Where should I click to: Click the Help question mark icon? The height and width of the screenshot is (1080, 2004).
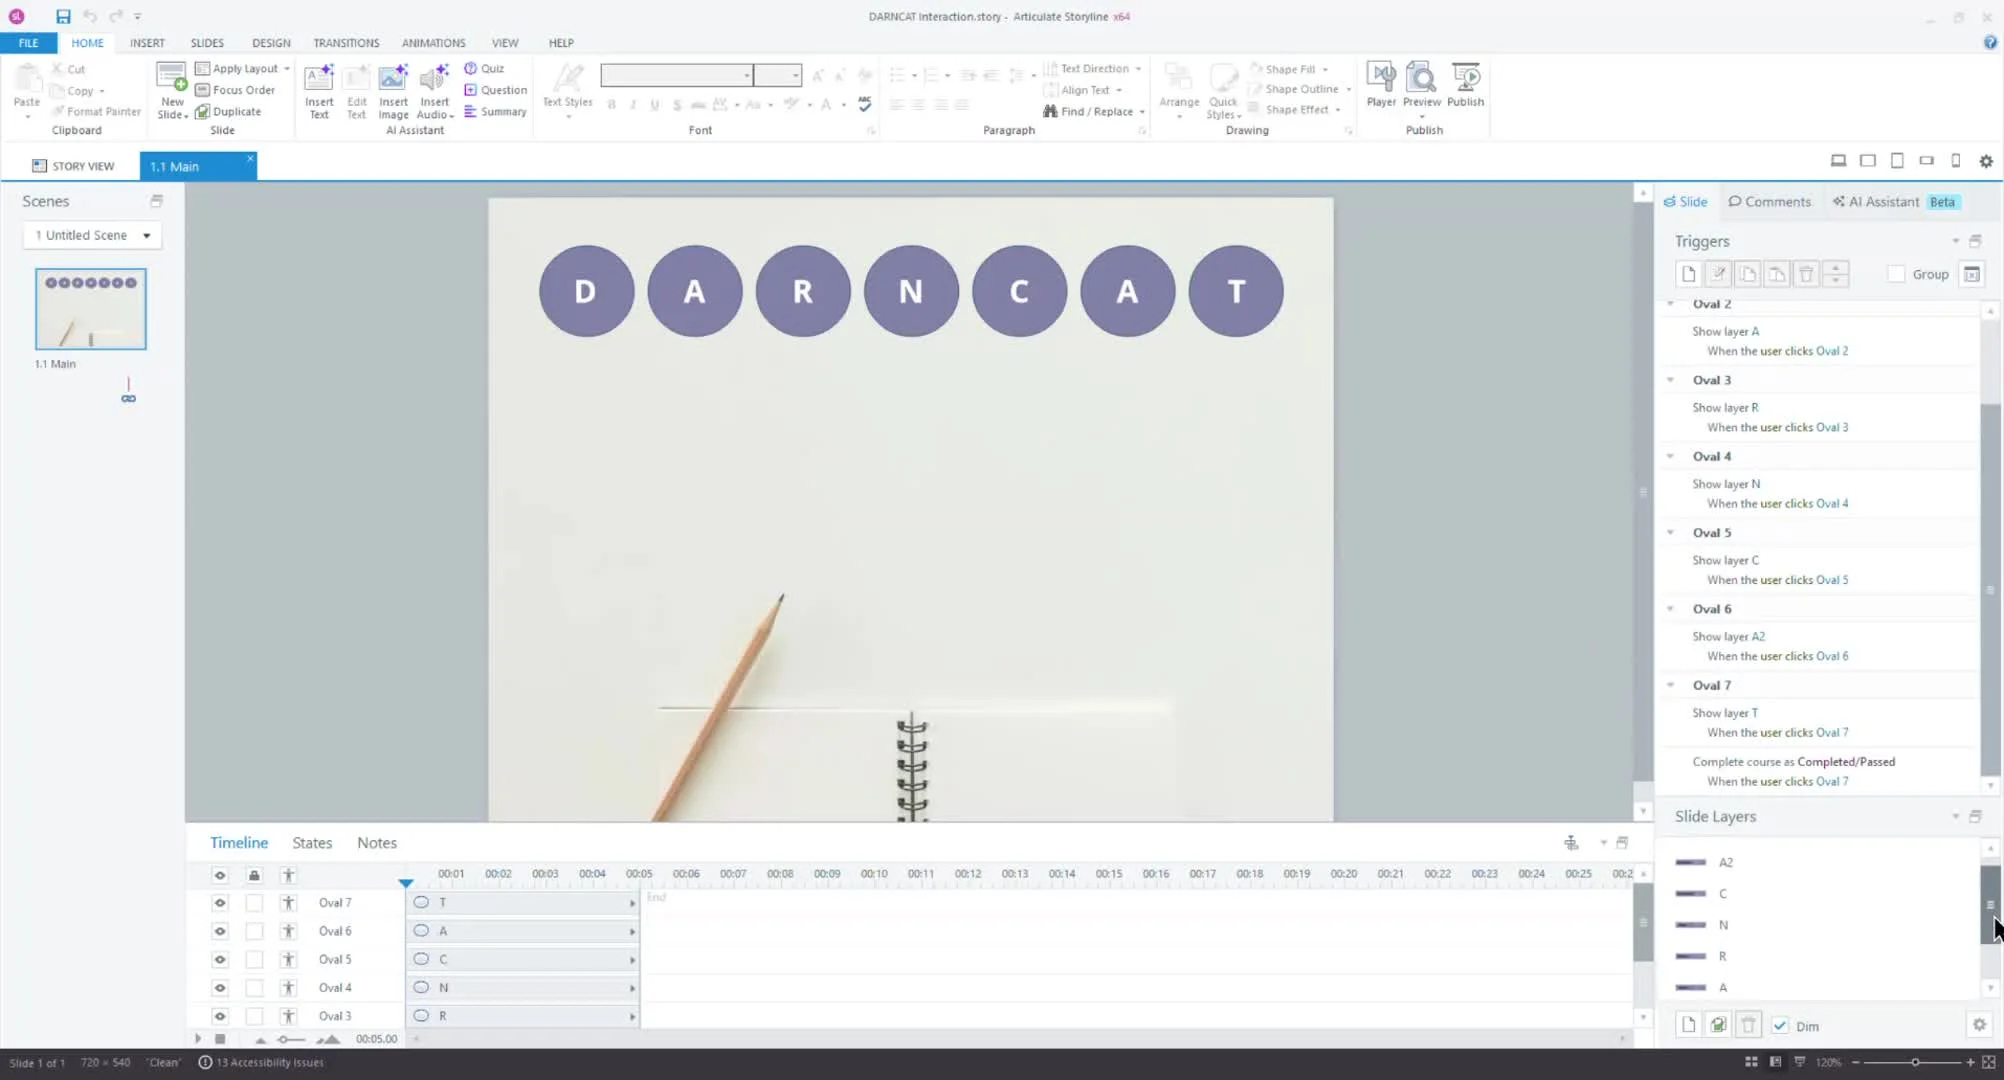[1990, 42]
